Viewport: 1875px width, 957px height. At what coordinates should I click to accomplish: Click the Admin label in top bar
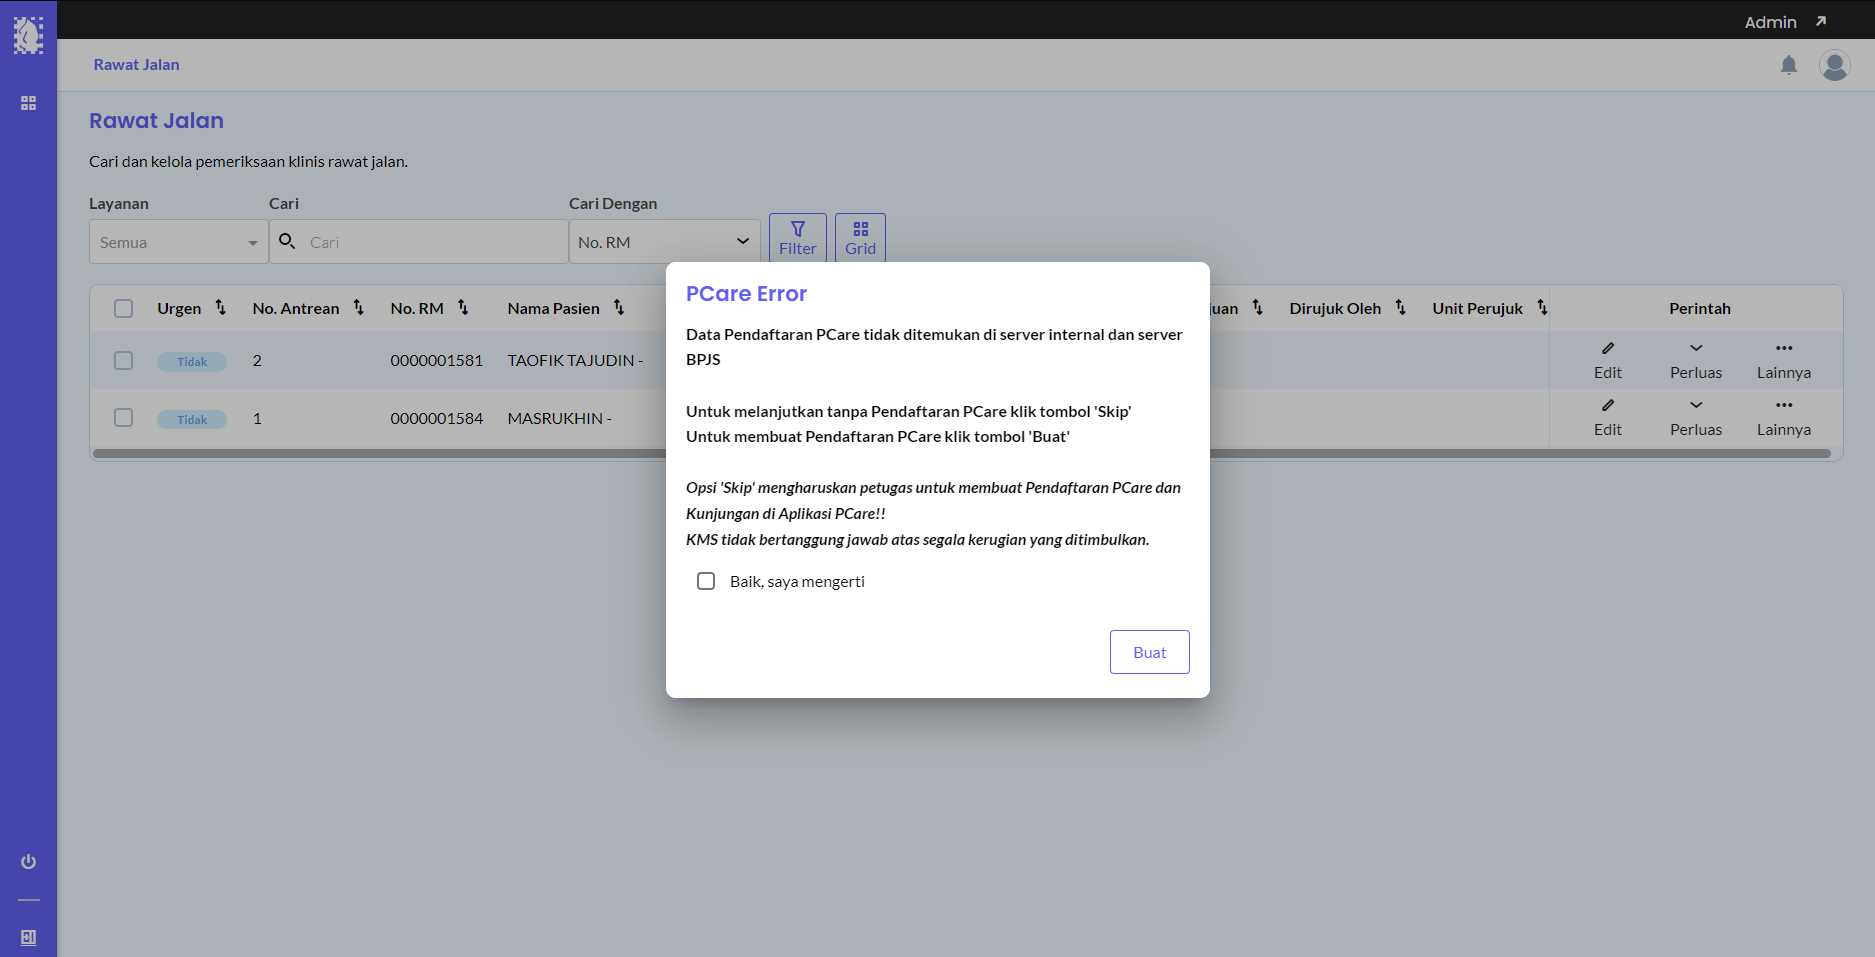(1770, 22)
